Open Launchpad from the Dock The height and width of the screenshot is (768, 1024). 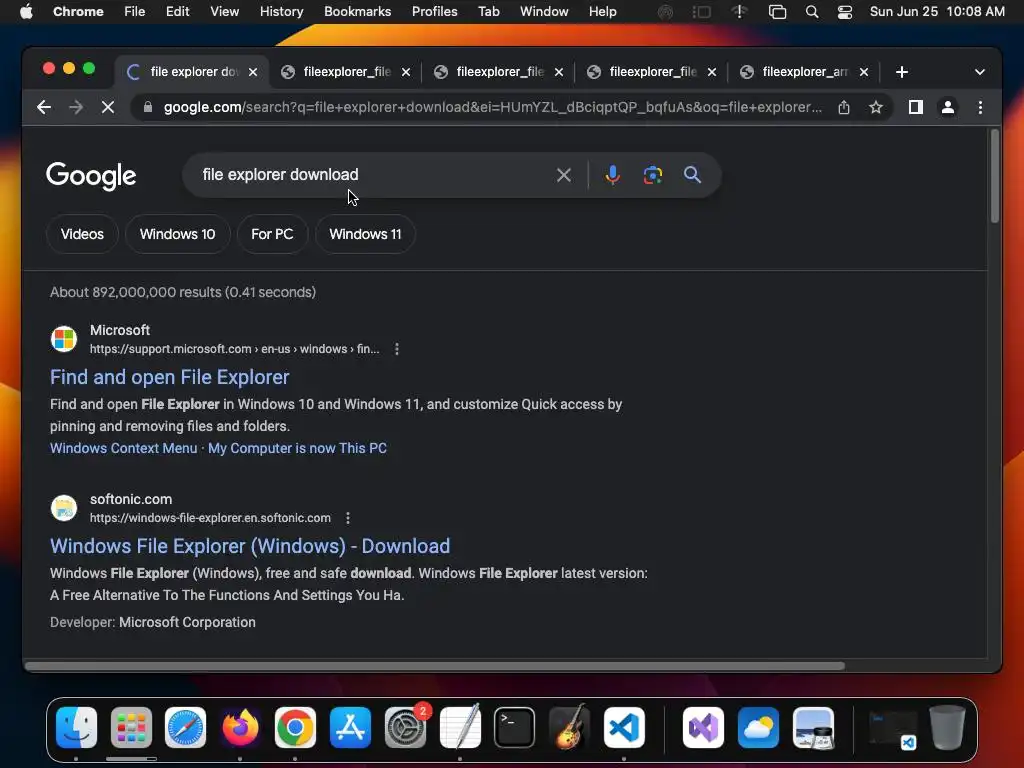pyautogui.click(x=131, y=728)
